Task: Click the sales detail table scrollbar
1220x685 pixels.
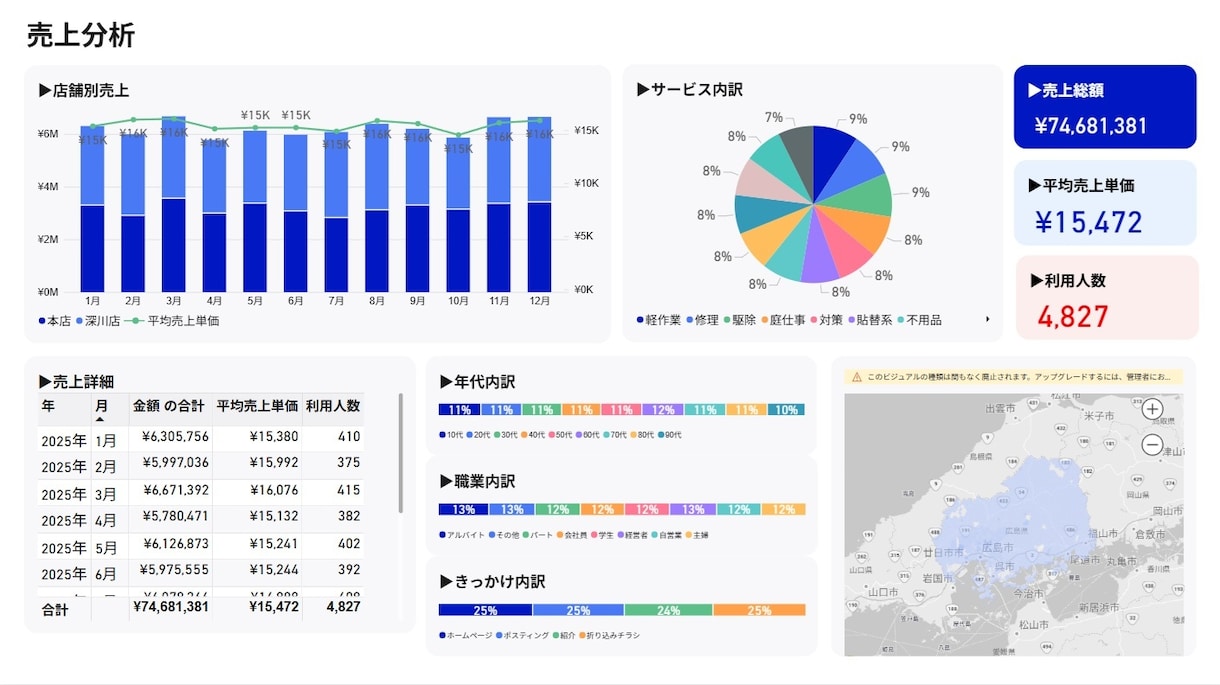Action: [401, 452]
